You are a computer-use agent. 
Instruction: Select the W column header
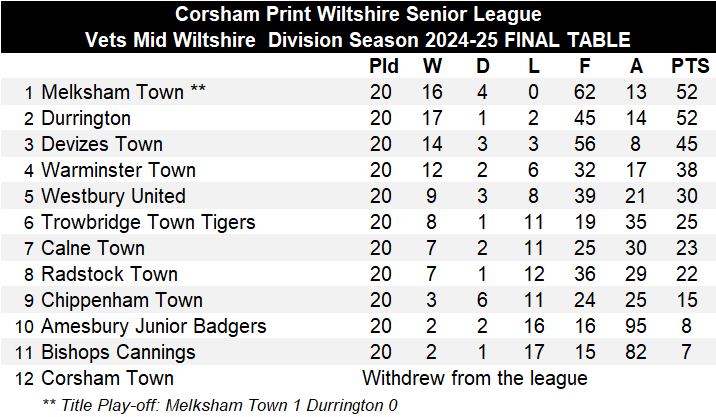coord(432,67)
